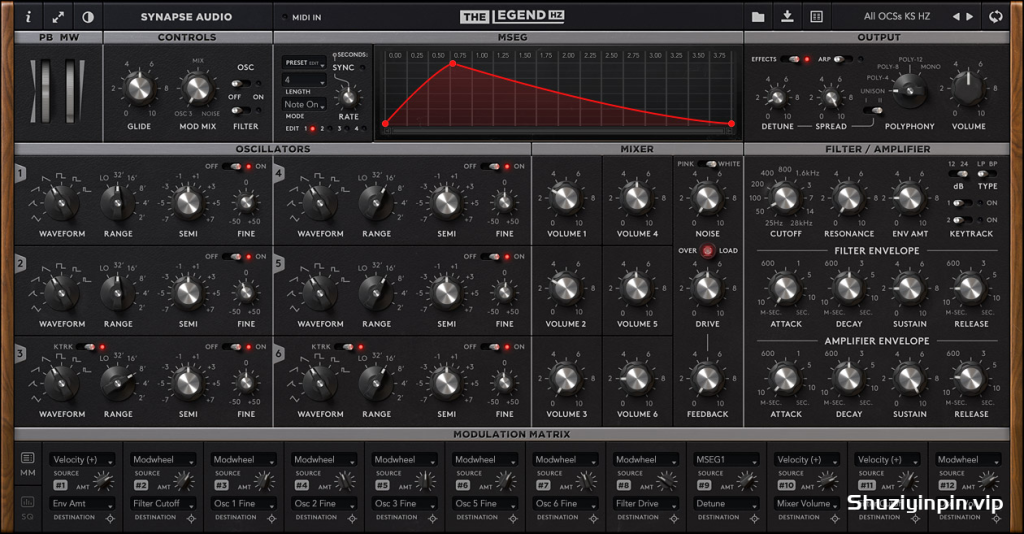Click the pitch bend wheel
1024x534 pixels.
pyautogui.click(x=44, y=91)
